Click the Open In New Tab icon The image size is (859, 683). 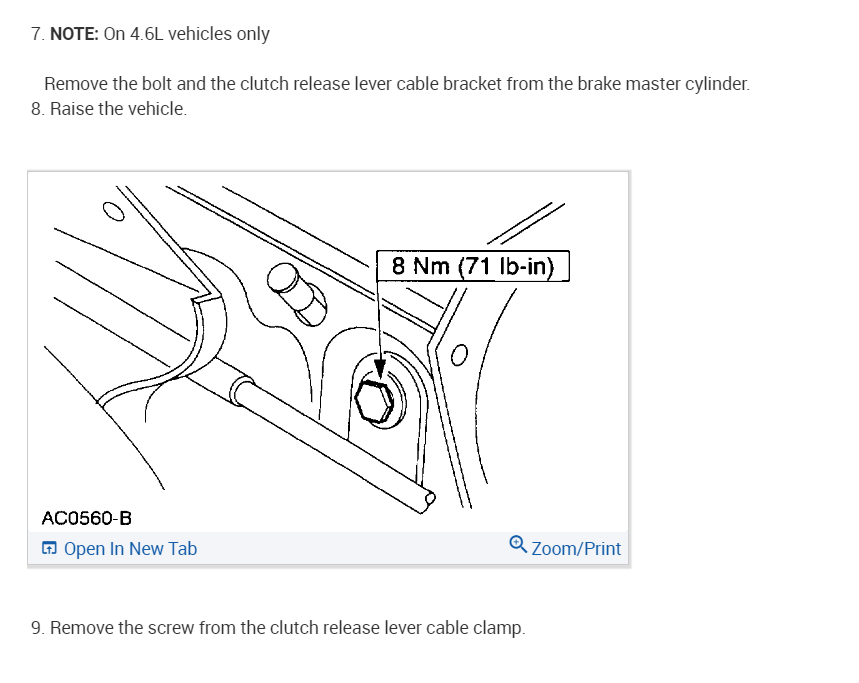[49, 548]
